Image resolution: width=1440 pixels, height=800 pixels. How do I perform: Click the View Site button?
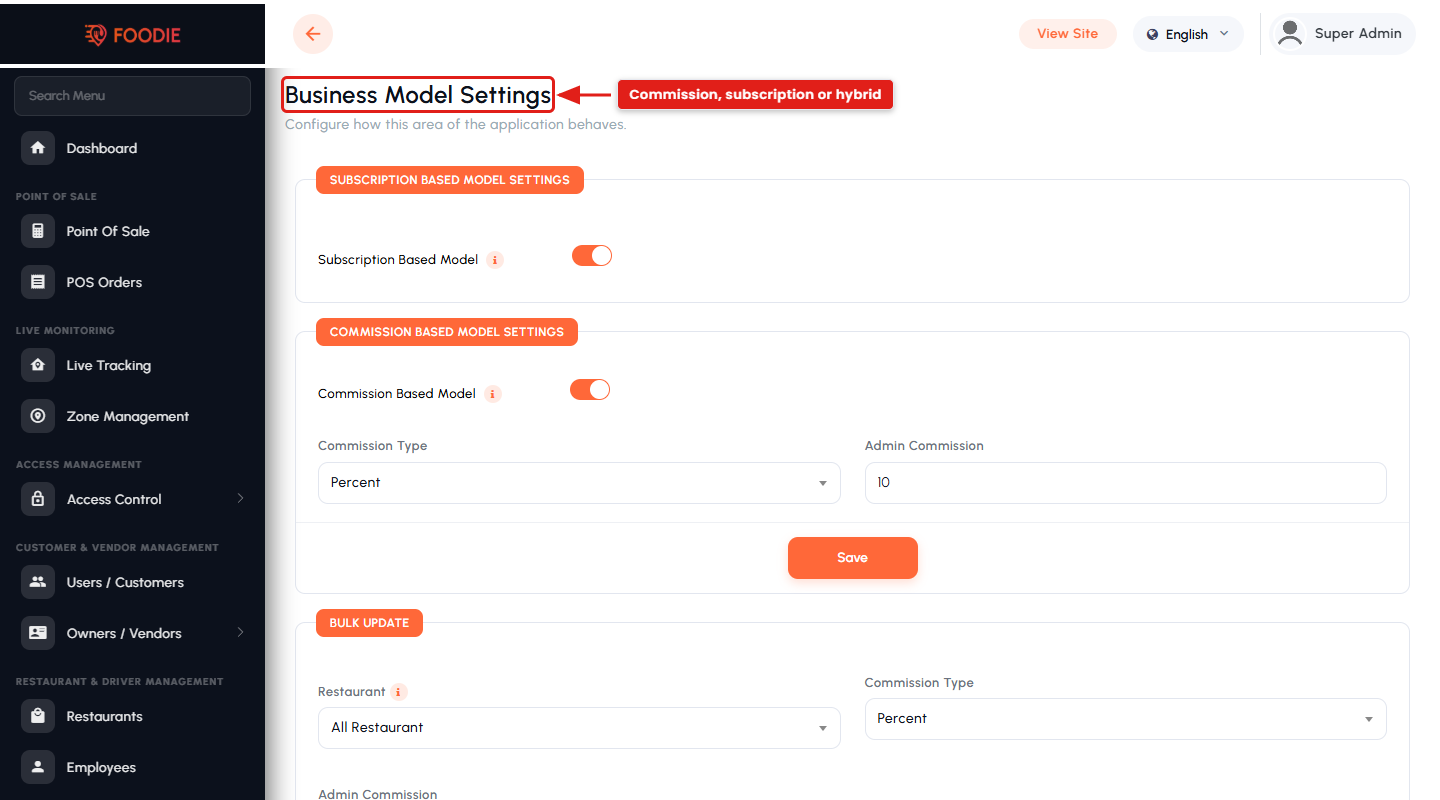(x=1068, y=34)
